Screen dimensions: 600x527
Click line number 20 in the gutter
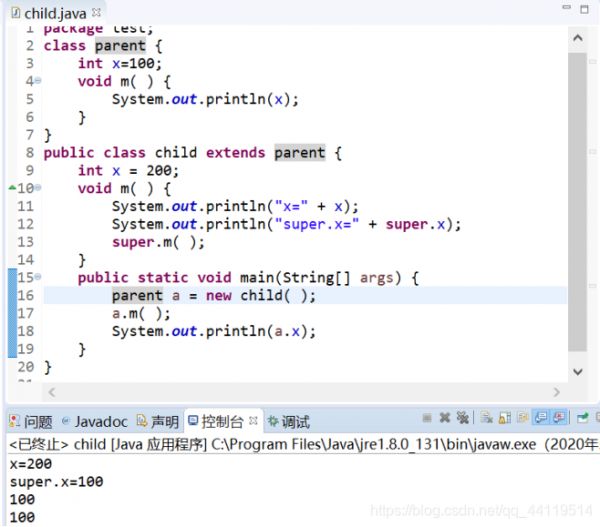[26, 367]
